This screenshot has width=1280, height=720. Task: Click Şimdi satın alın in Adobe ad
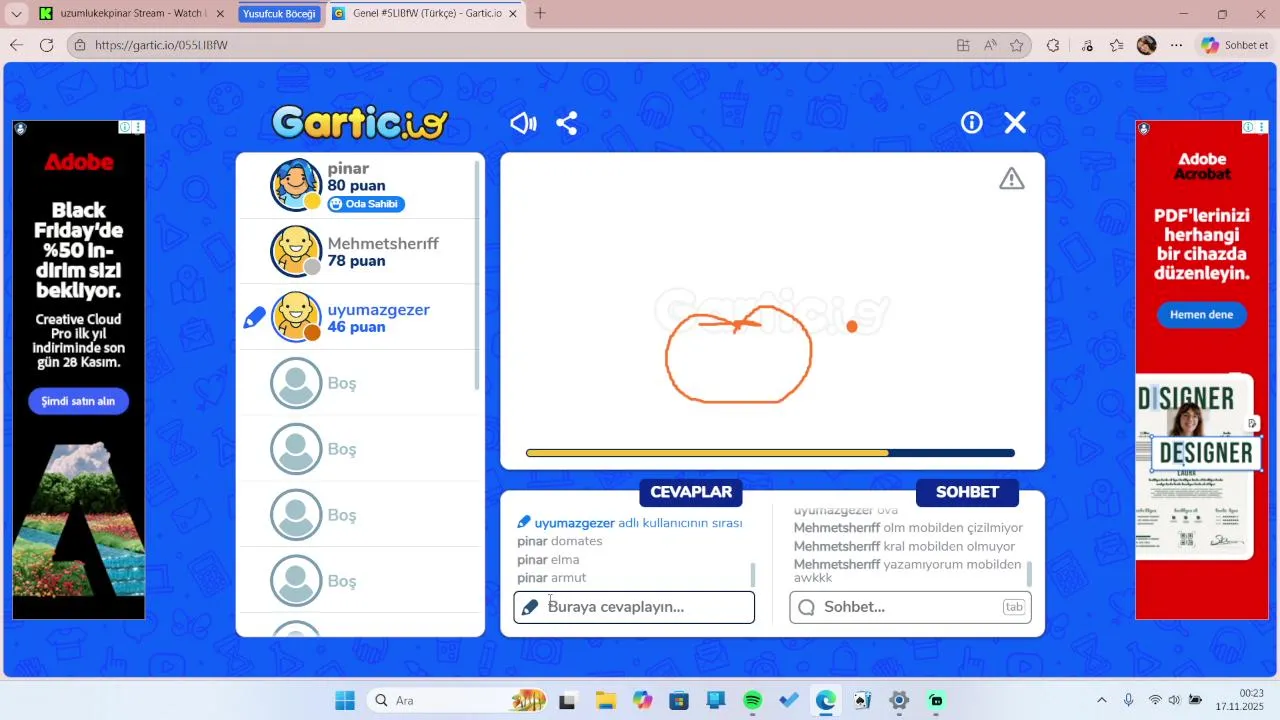(78, 401)
